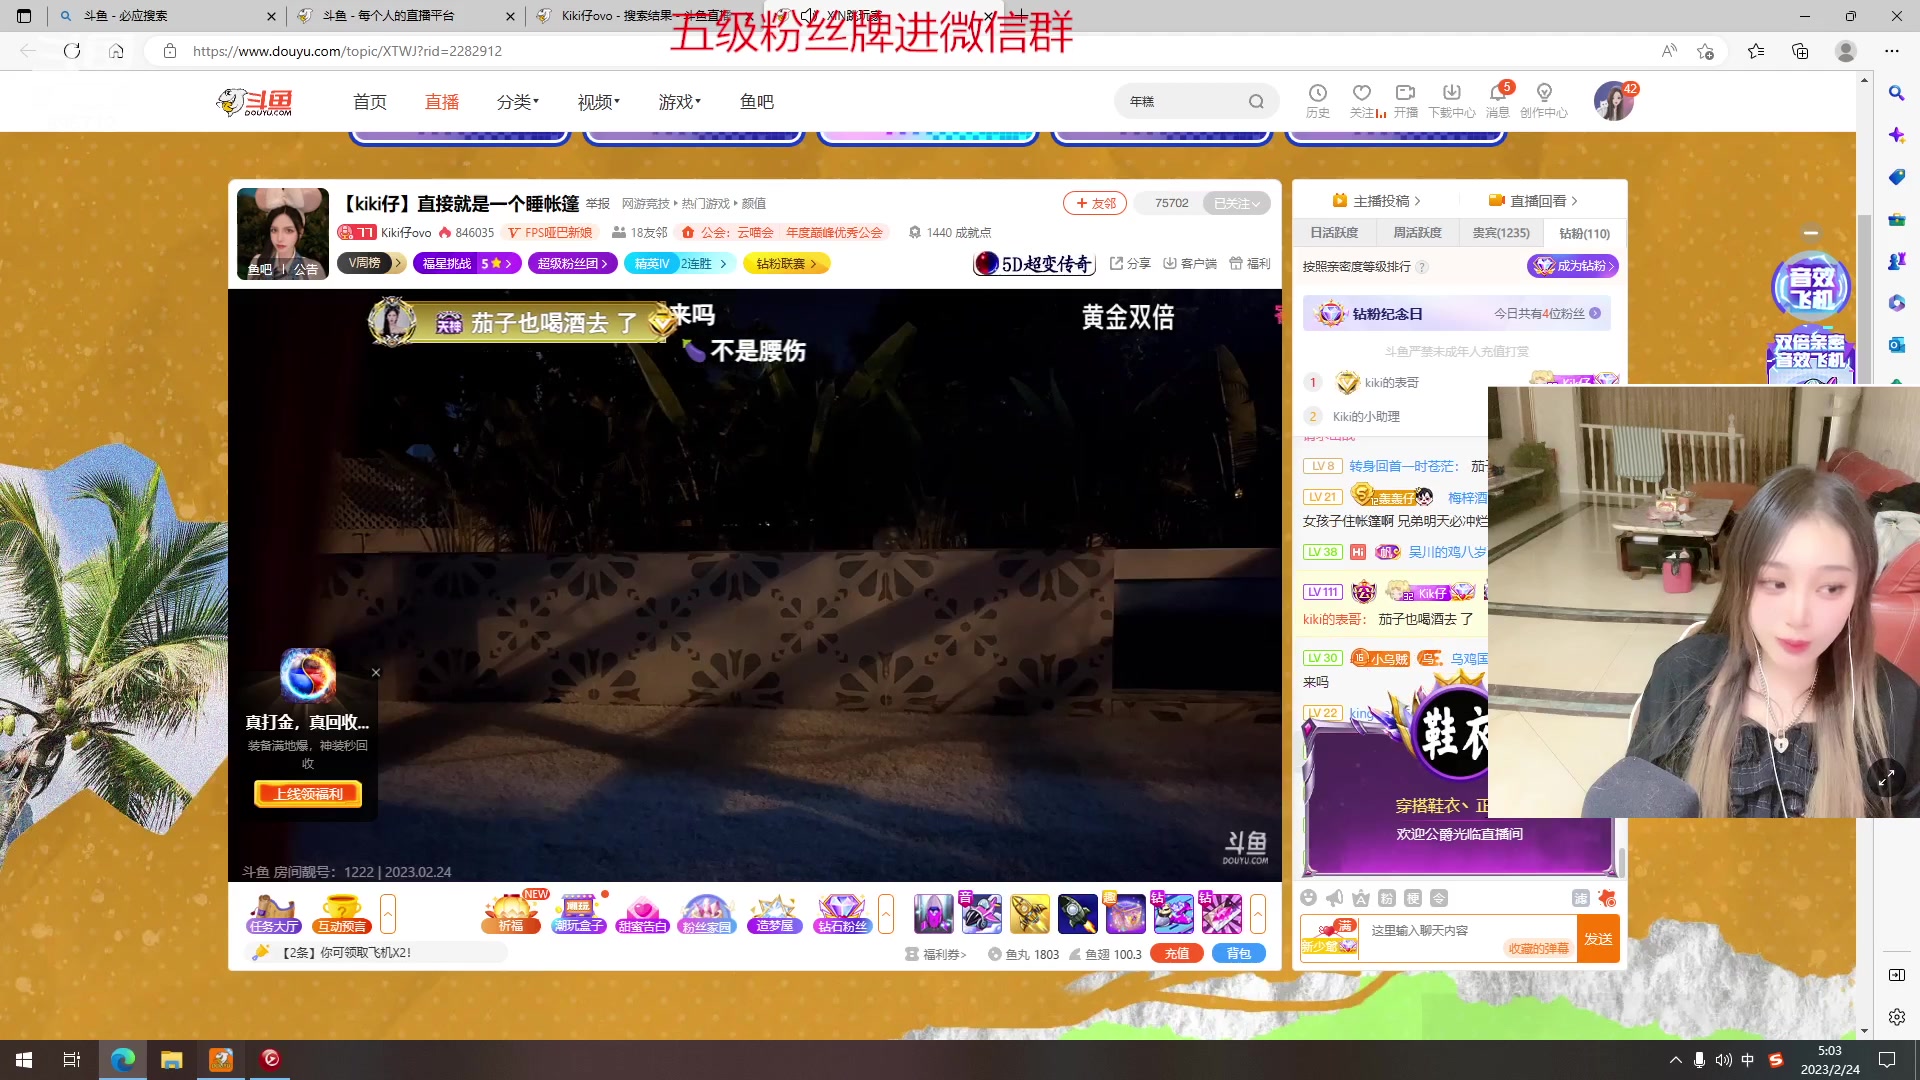Click 发送 send message button
1920x1080 pixels.
1598,939
